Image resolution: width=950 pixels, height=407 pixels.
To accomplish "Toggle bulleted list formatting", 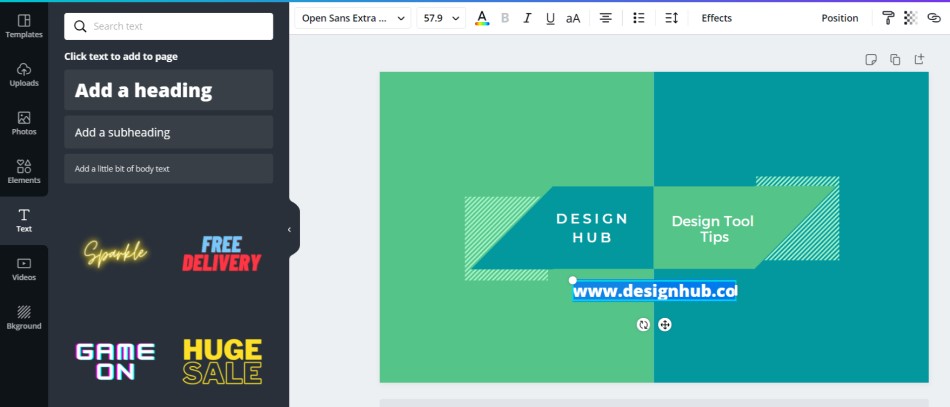I will tap(639, 18).
